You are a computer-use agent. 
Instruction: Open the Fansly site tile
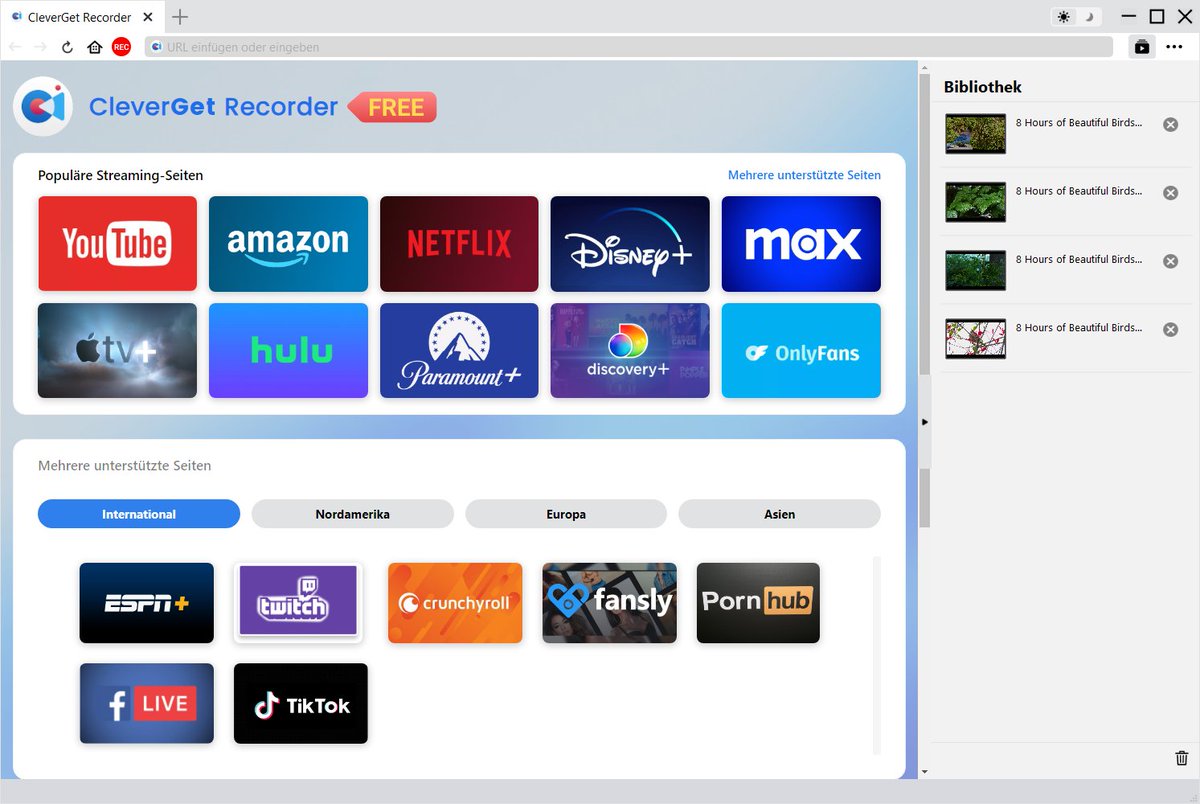(610, 603)
